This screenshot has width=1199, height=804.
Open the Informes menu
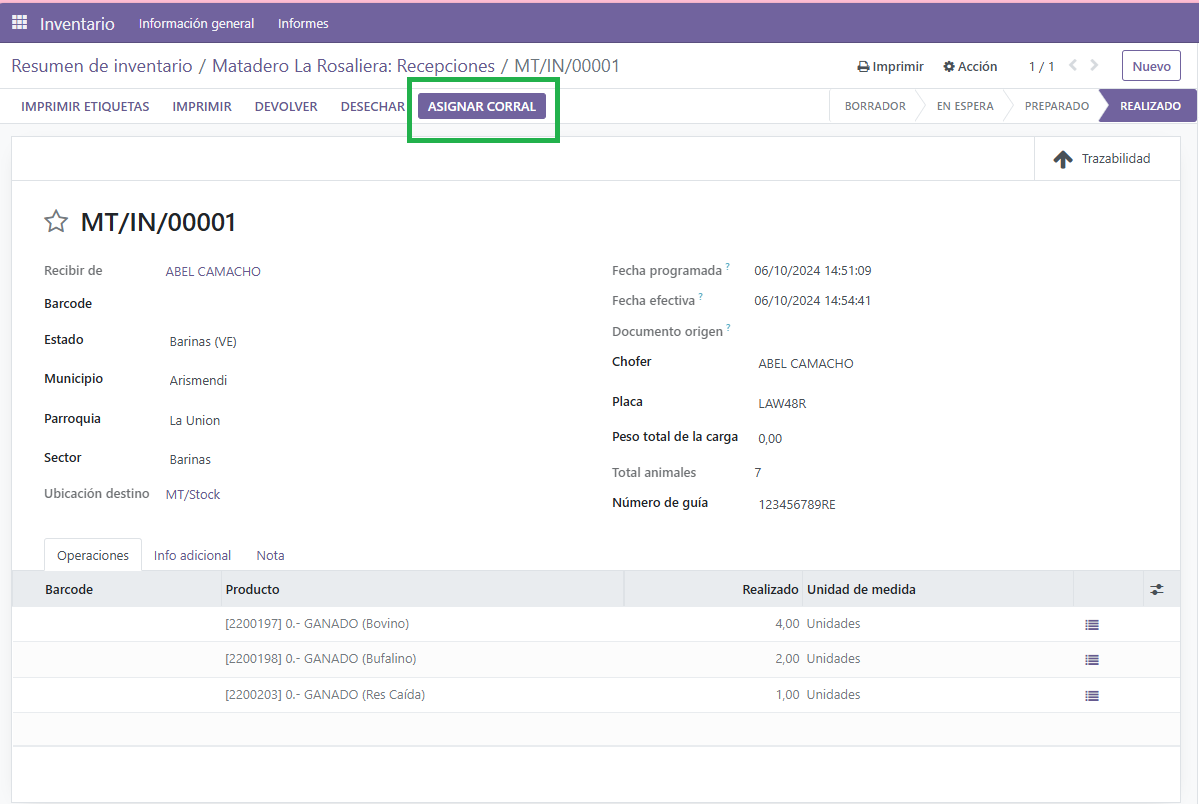303,24
